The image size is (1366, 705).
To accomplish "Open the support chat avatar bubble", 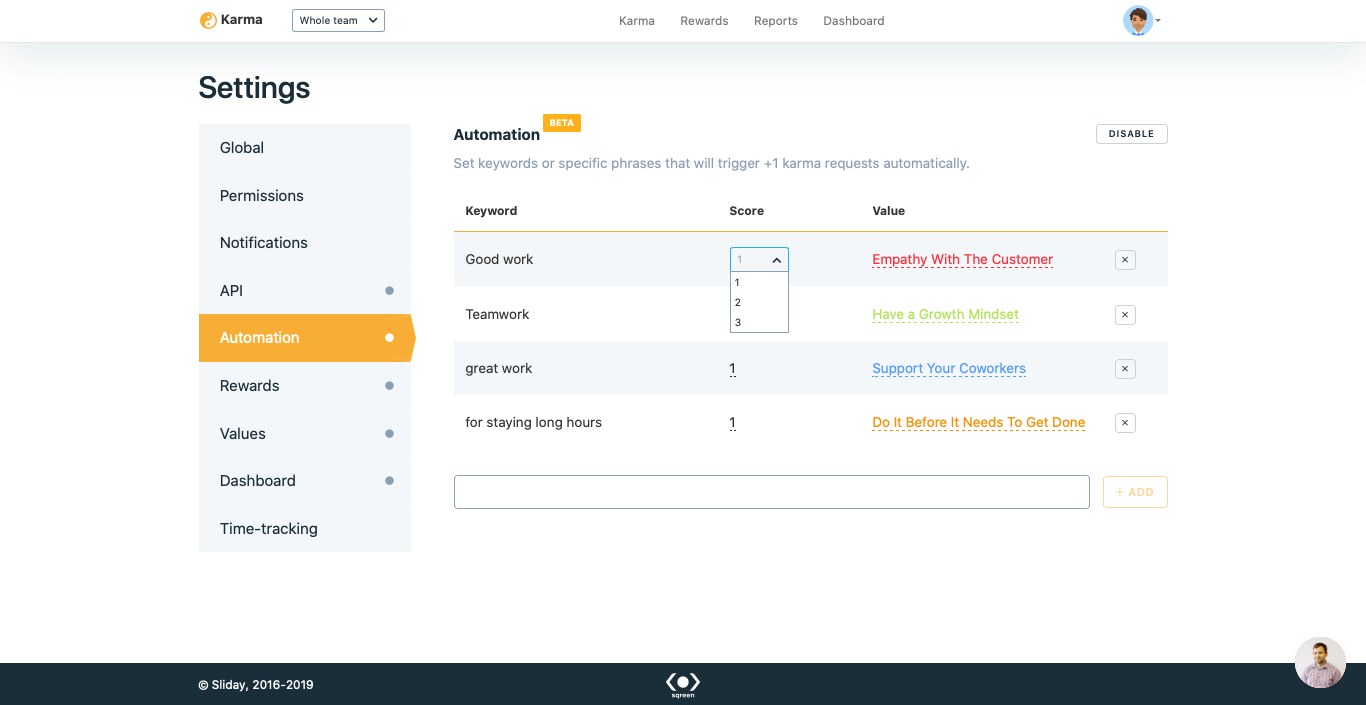I will pos(1320,662).
